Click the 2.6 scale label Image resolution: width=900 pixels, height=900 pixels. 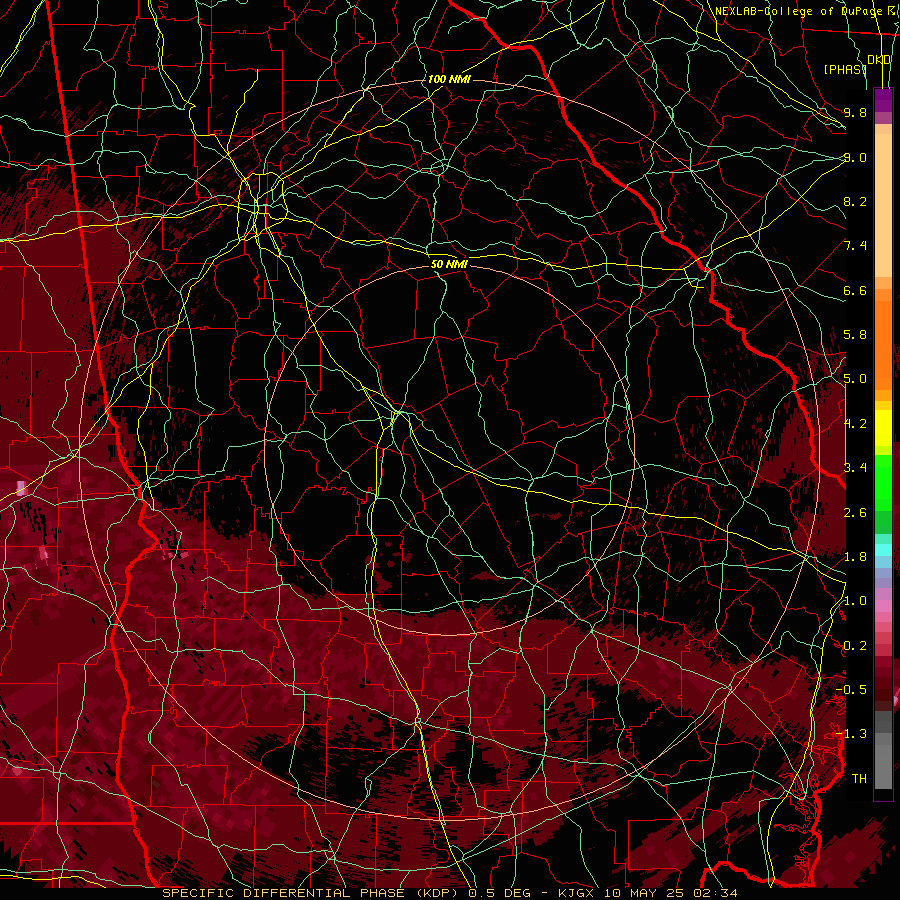point(855,513)
